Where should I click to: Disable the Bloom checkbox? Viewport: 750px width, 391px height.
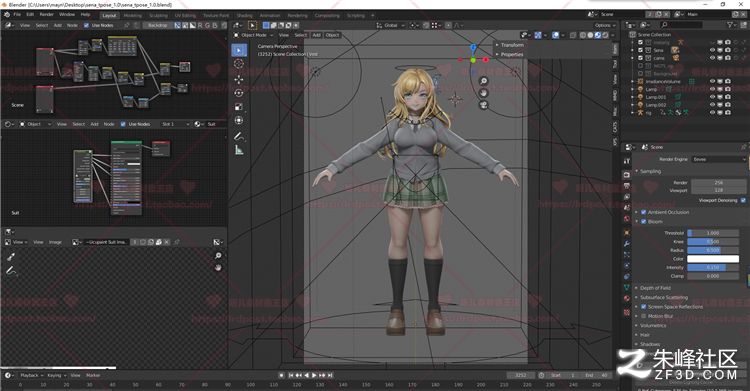pos(643,222)
